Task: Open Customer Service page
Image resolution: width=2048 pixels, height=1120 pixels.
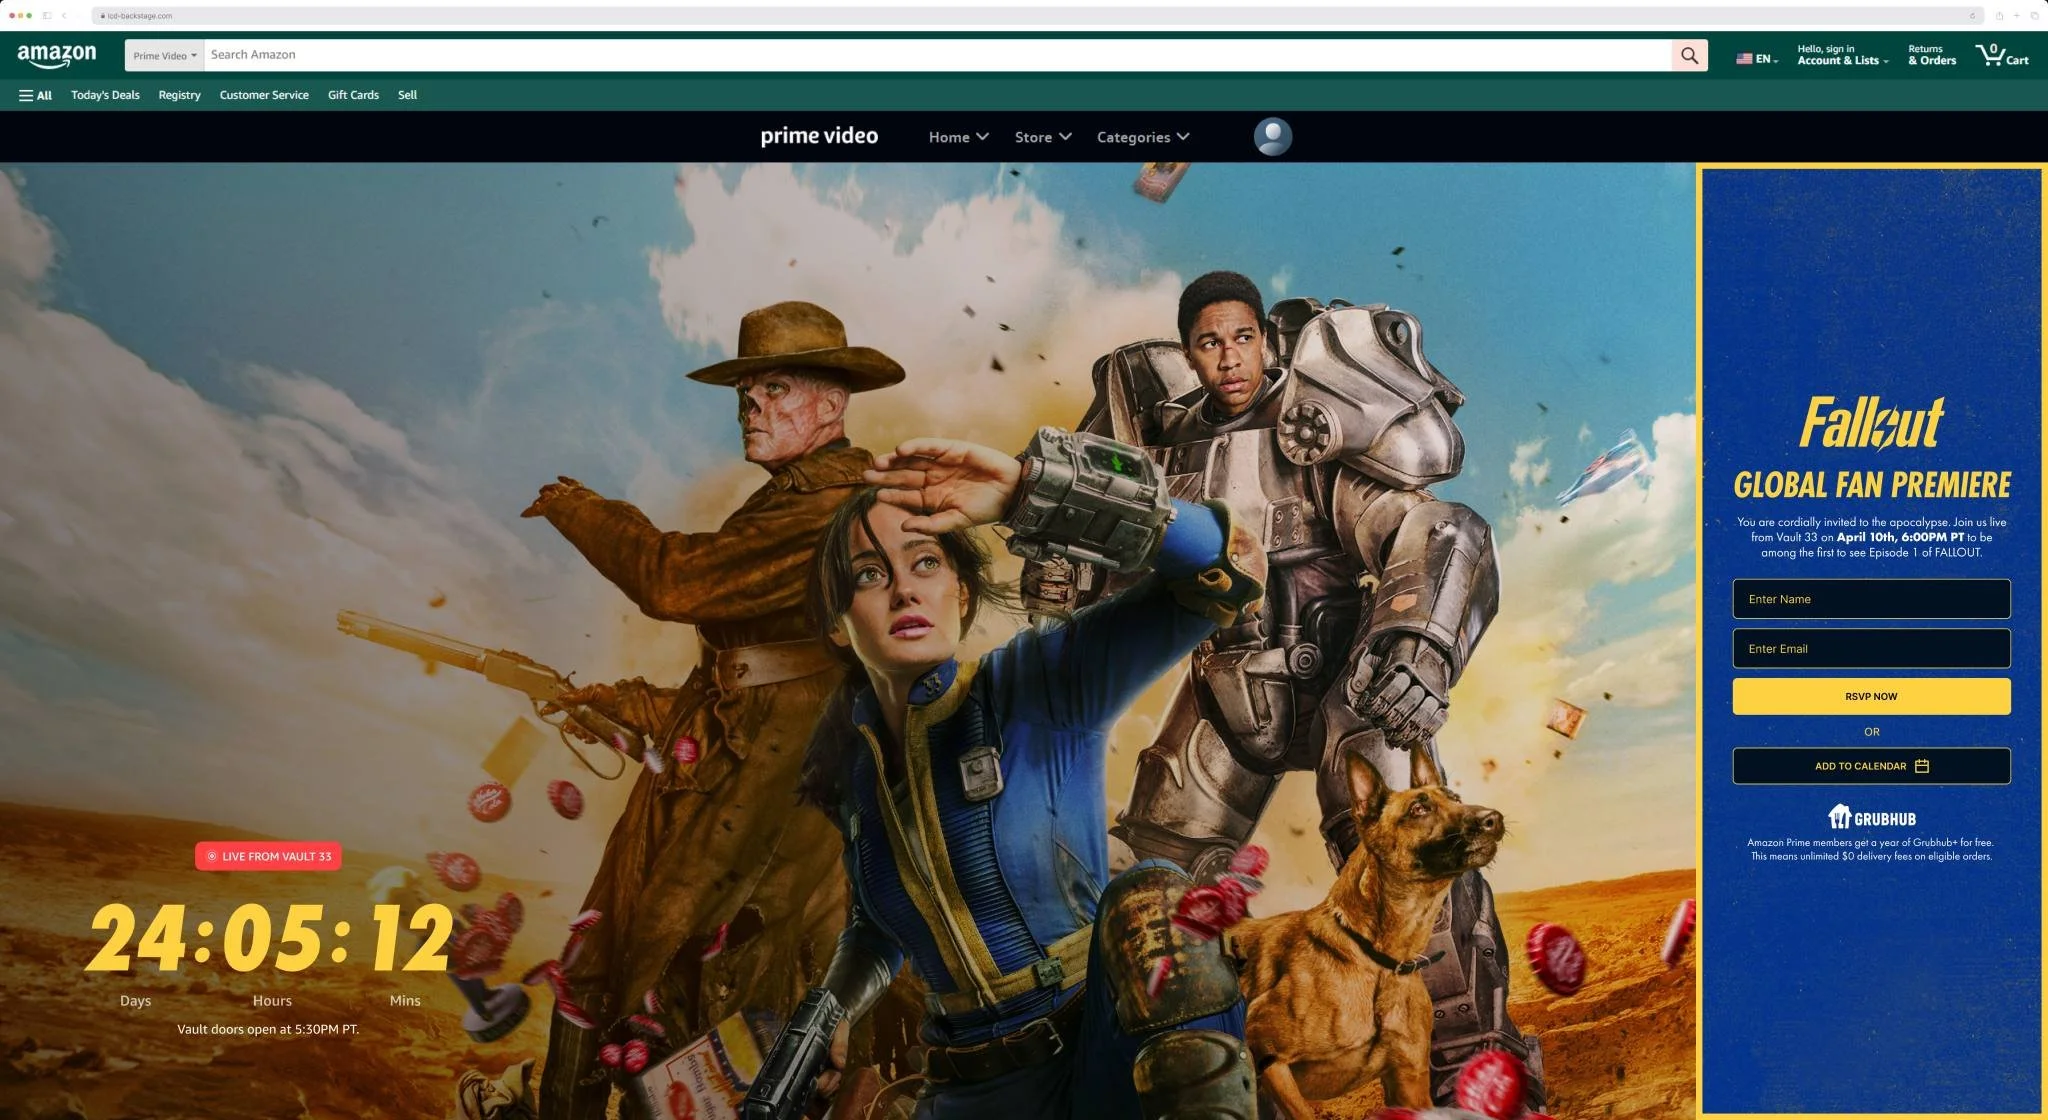Action: (x=264, y=95)
